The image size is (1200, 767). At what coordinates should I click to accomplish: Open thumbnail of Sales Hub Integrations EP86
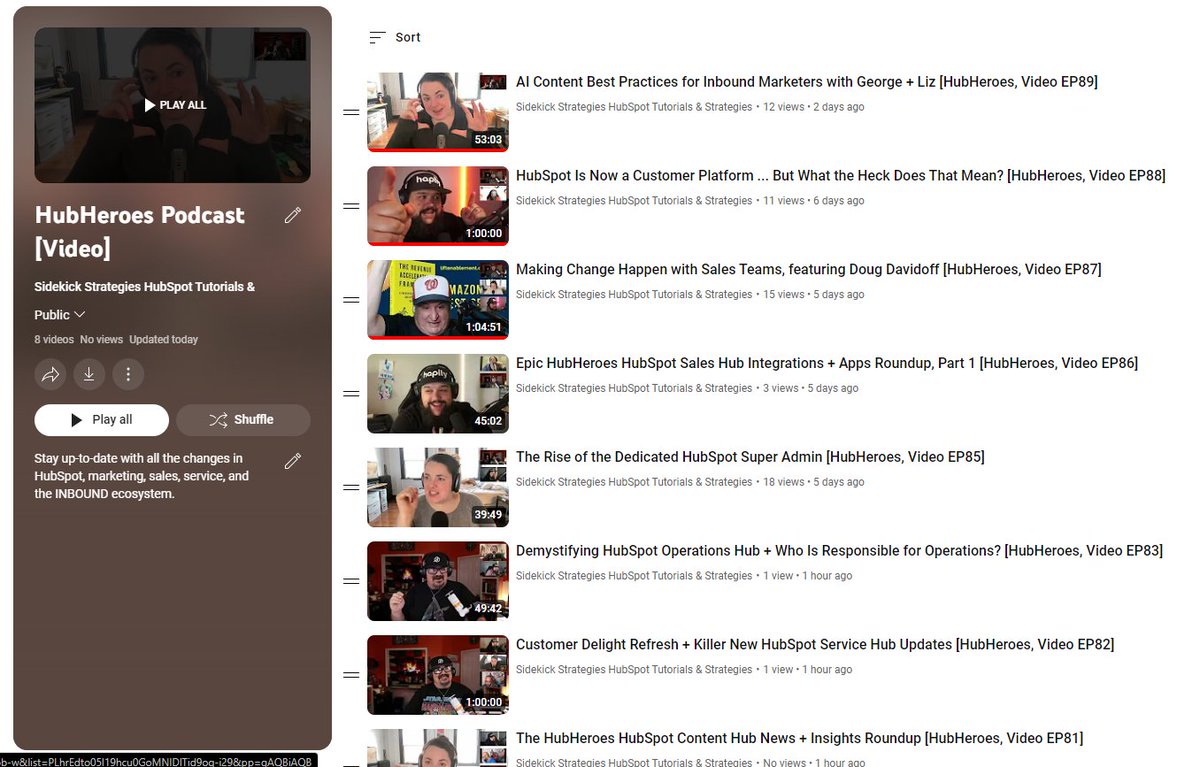437,394
